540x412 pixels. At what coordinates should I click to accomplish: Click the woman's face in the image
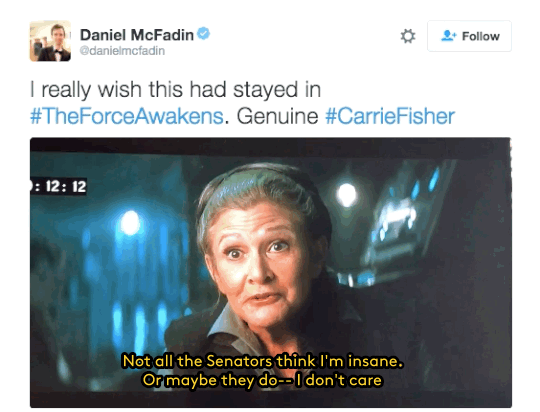click(260, 264)
